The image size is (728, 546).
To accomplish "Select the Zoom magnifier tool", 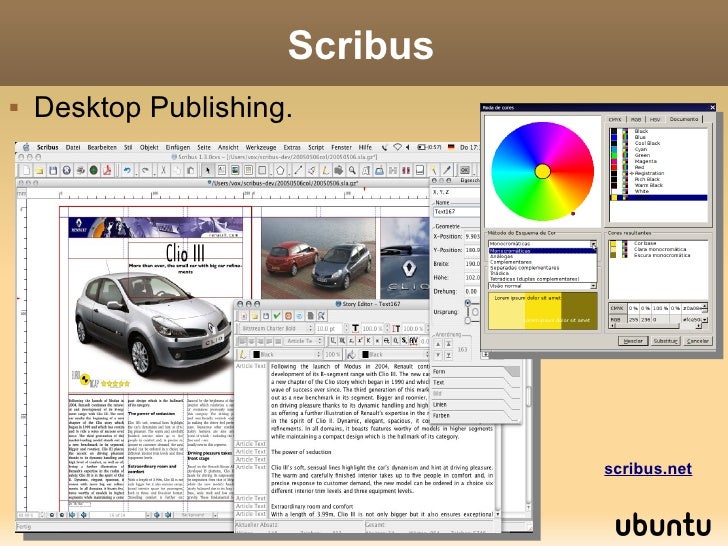I will point(352,170).
